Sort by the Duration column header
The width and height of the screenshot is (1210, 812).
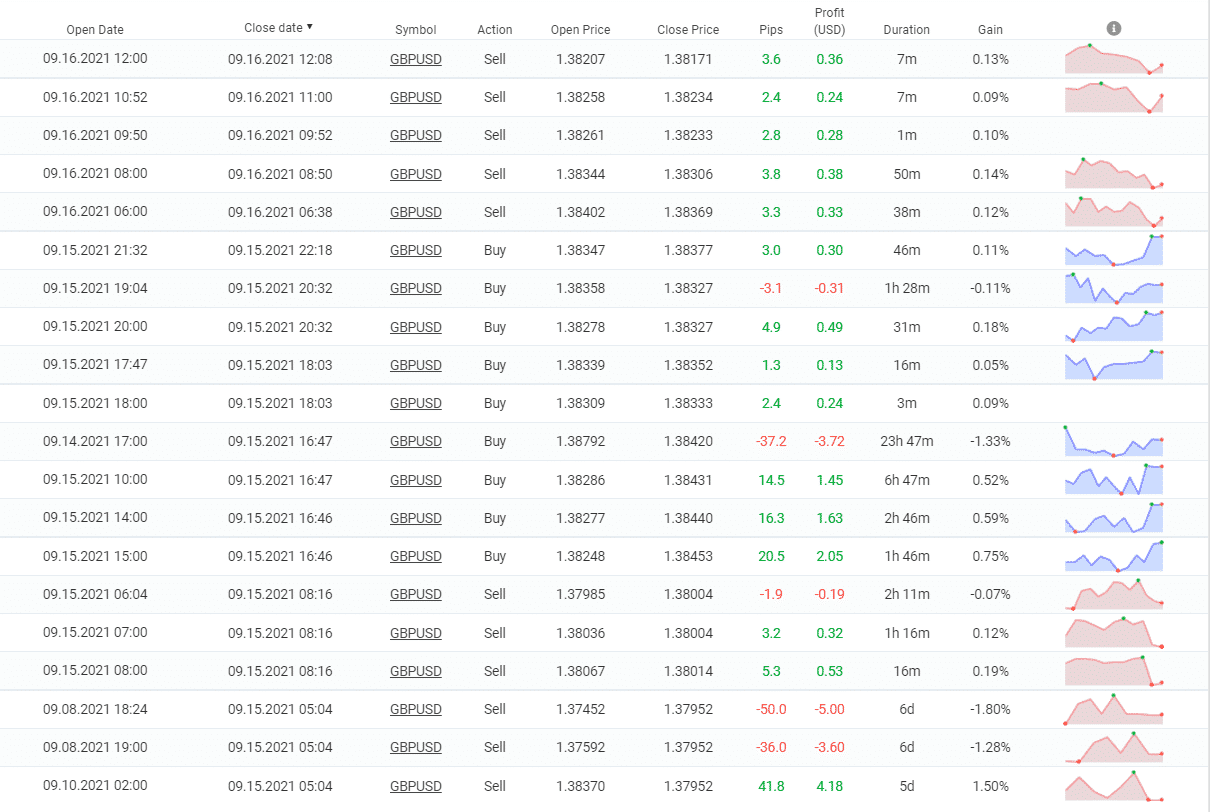(x=906, y=30)
